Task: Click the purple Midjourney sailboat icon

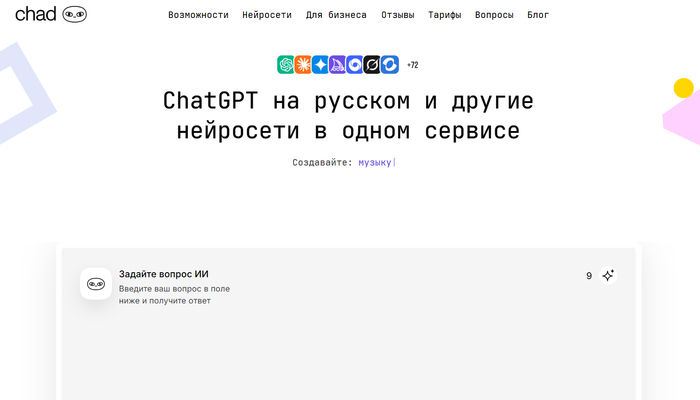Action: coord(338,65)
